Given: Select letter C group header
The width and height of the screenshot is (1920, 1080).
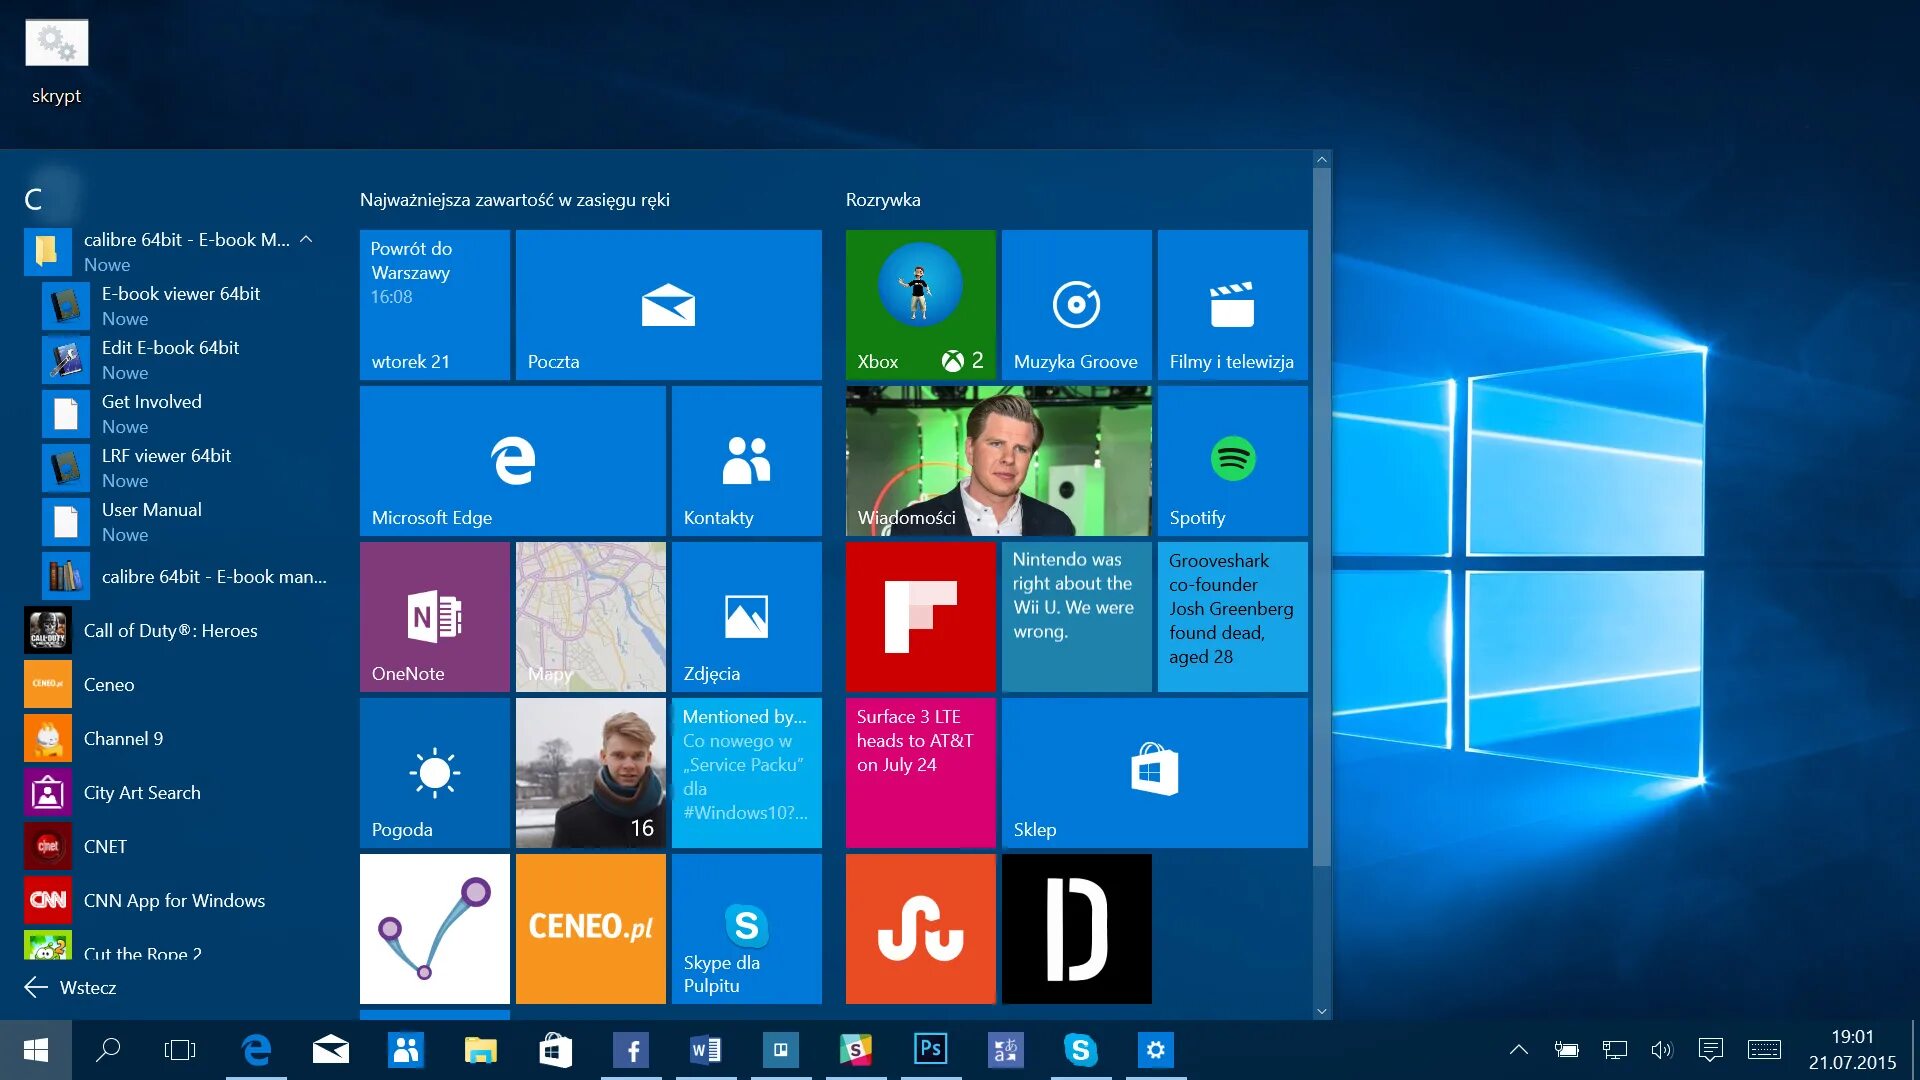Looking at the screenshot, I should 33,199.
